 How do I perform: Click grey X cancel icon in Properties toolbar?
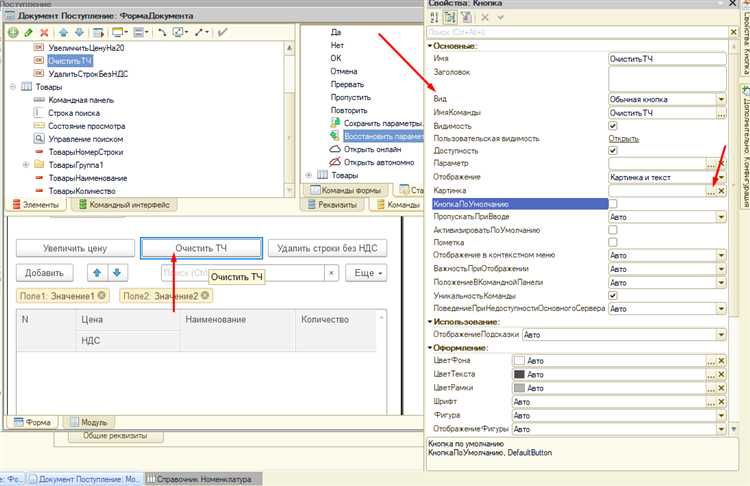(x=485, y=18)
